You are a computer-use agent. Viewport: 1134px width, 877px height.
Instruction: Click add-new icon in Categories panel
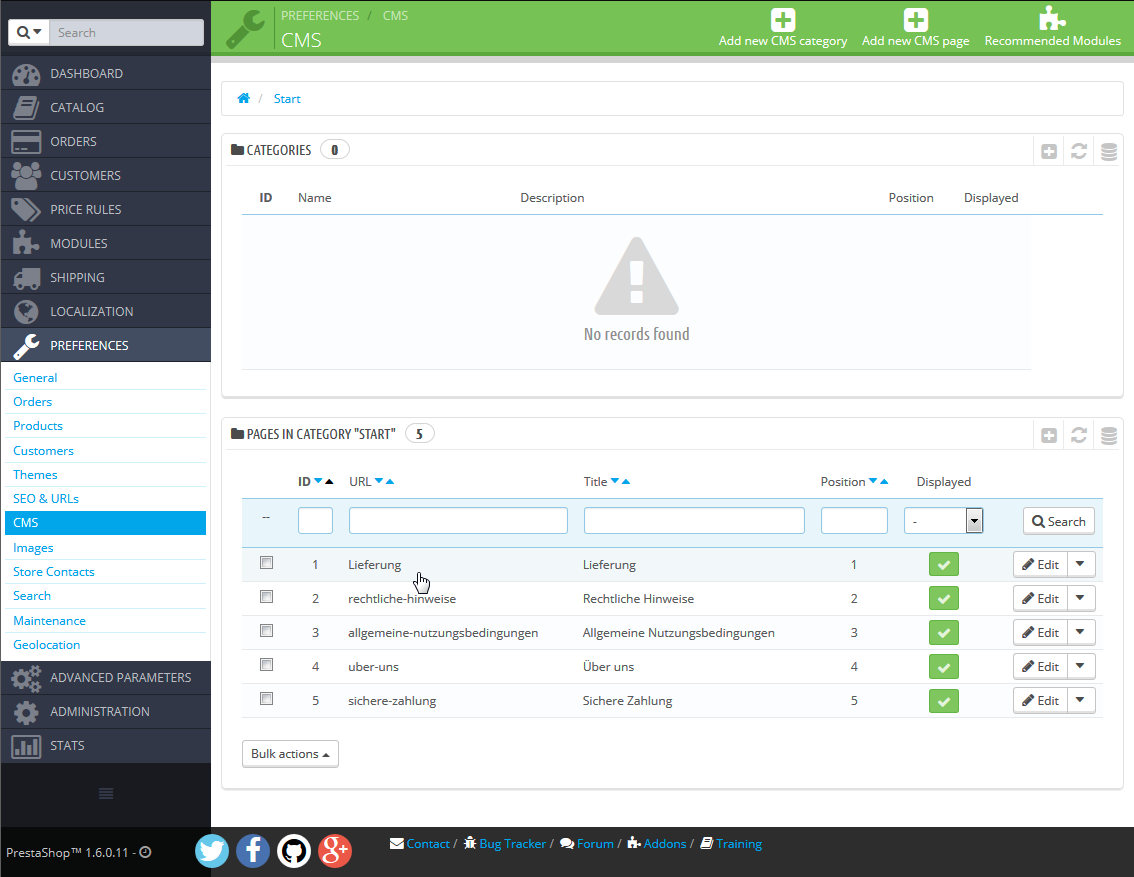tap(1049, 151)
